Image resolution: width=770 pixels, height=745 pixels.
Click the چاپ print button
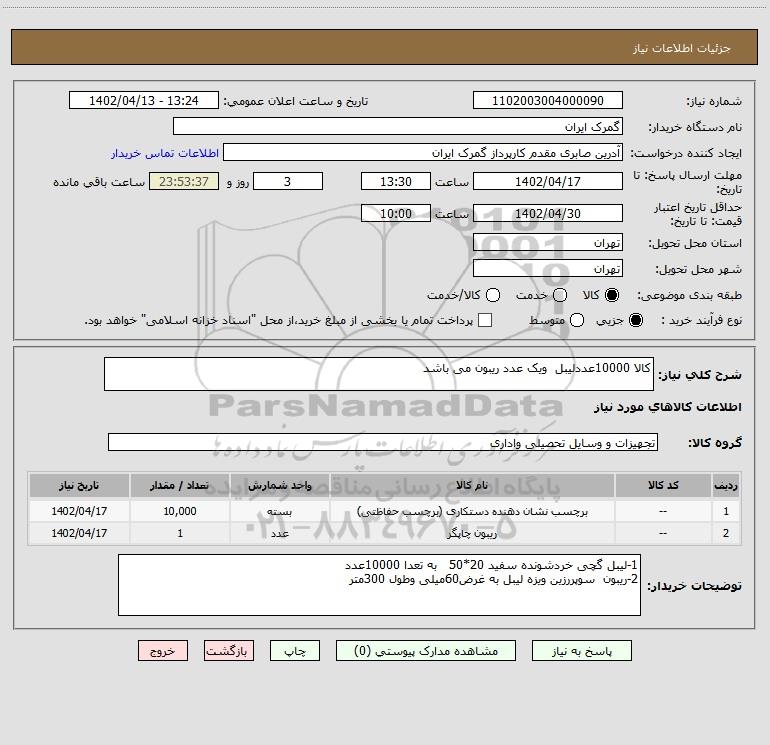[x=295, y=651]
